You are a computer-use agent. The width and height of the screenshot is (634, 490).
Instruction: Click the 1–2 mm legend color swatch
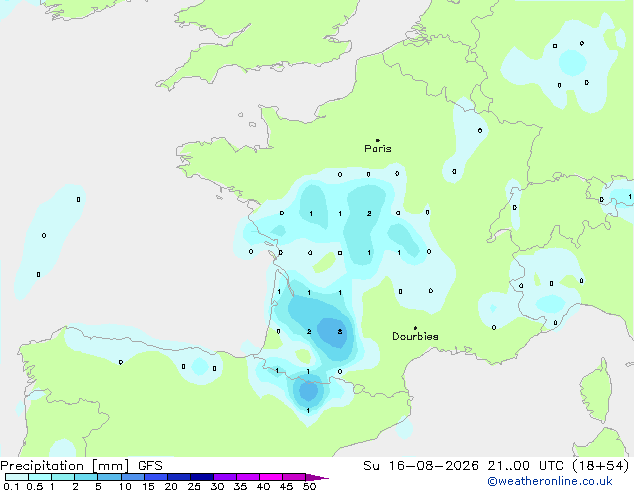click(x=63, y=477)
